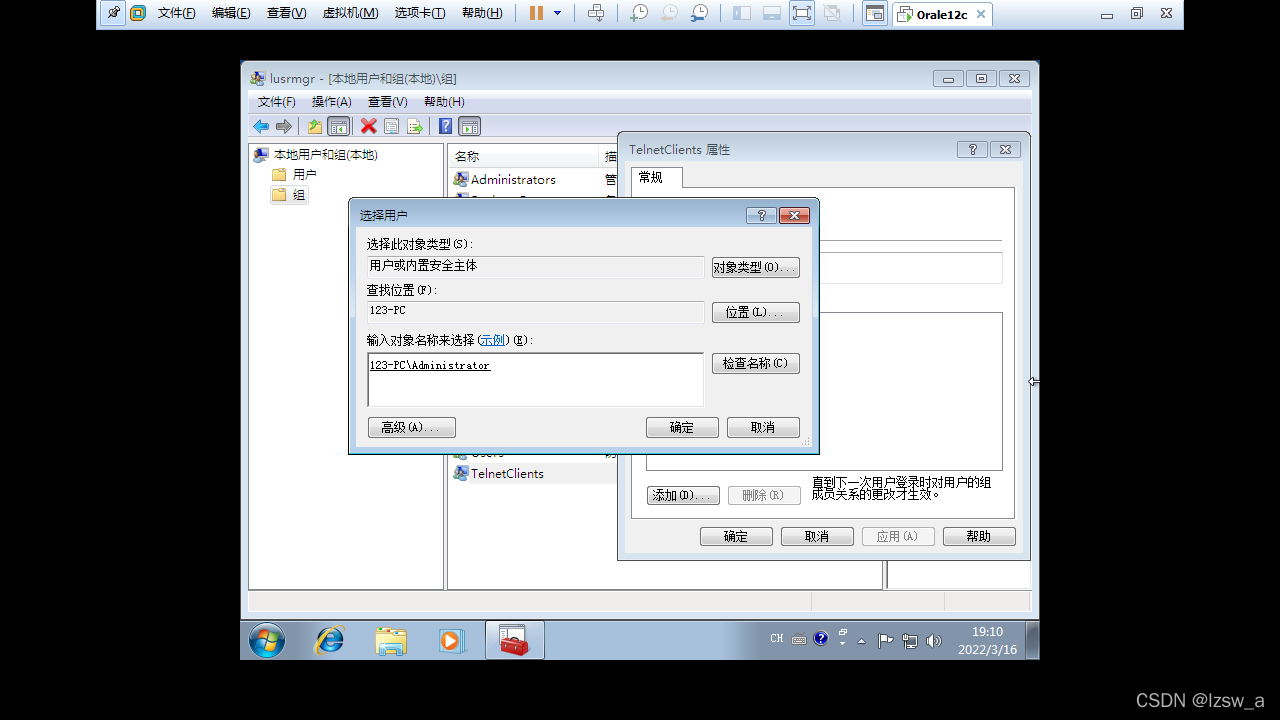Show hidden tray icons arrow
The width and height of the screenshot is (1280, 720).
862,640
